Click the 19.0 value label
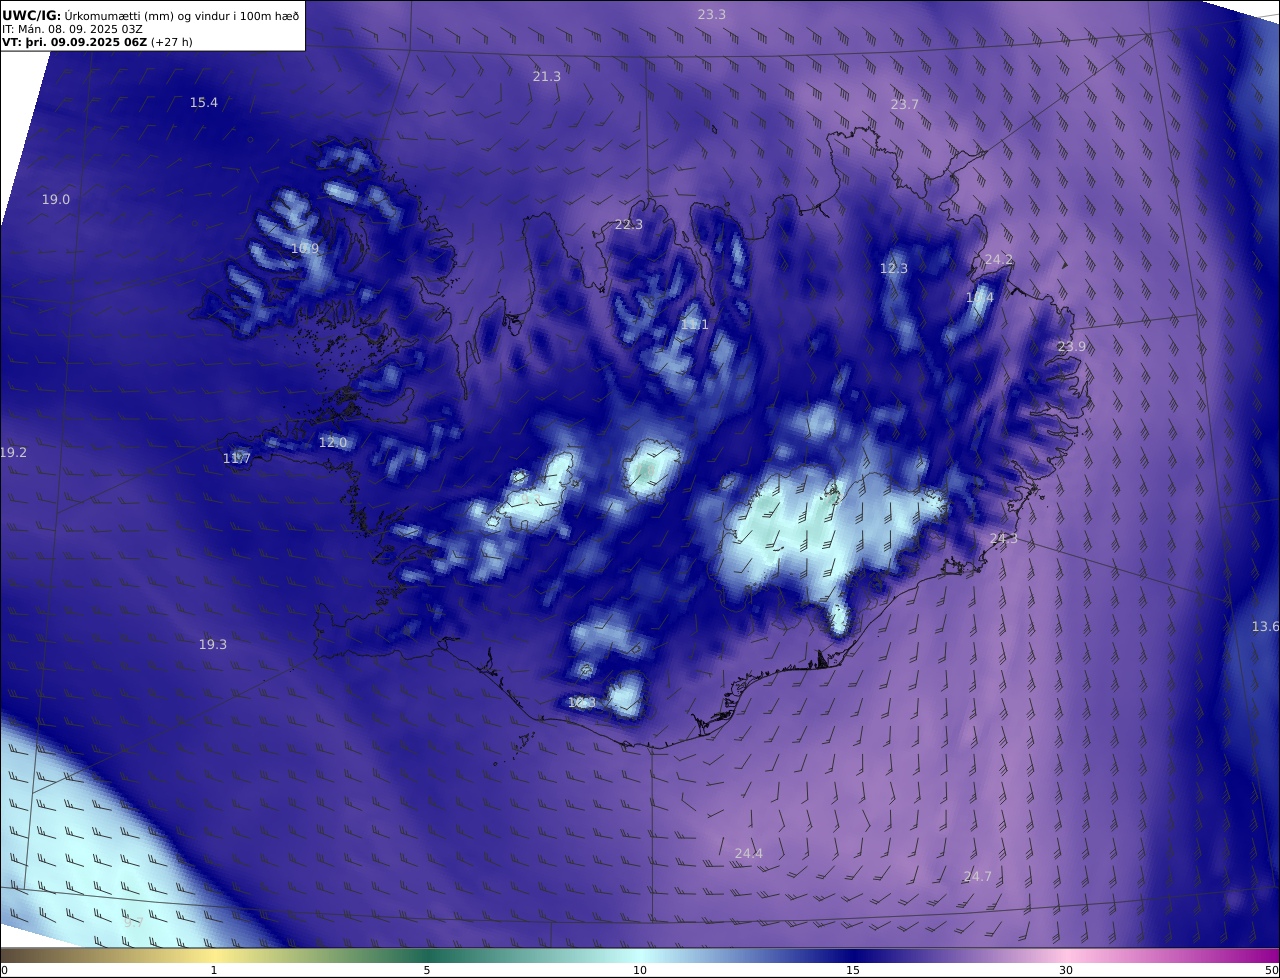The height and width of the screenshot is (978, 1280). click(x=56, y=199)
